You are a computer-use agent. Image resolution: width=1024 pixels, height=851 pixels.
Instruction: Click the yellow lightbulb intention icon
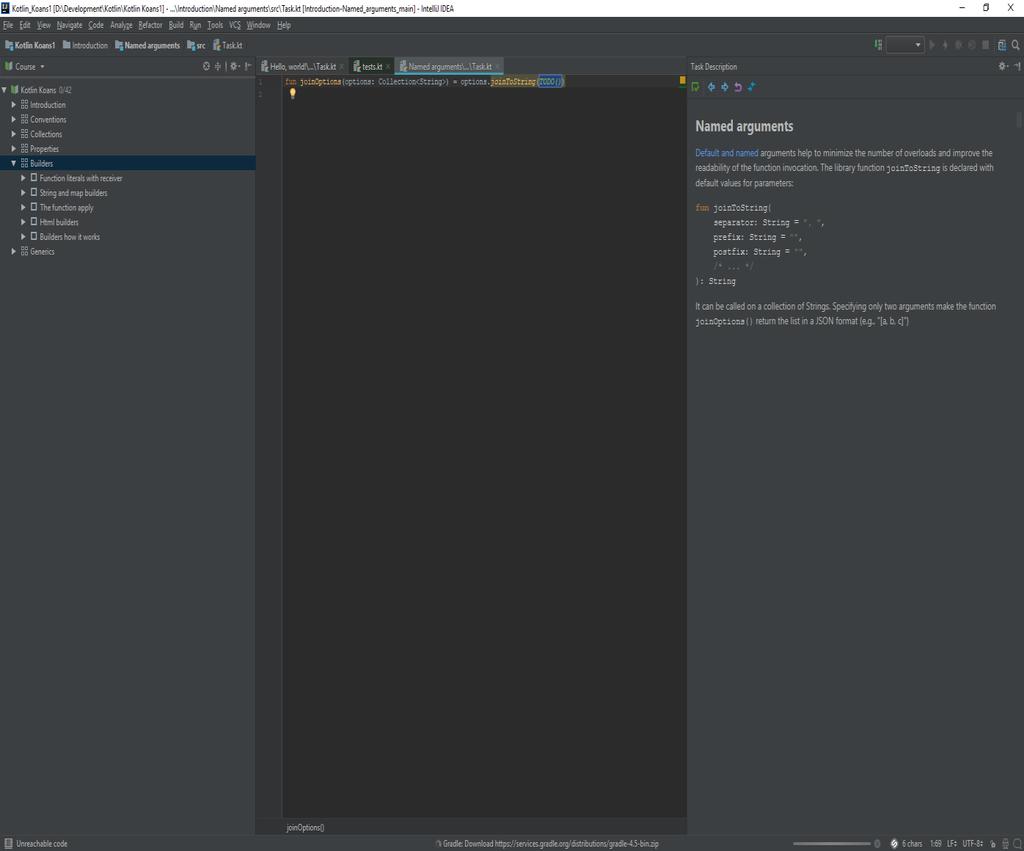[x=293, y=93]
